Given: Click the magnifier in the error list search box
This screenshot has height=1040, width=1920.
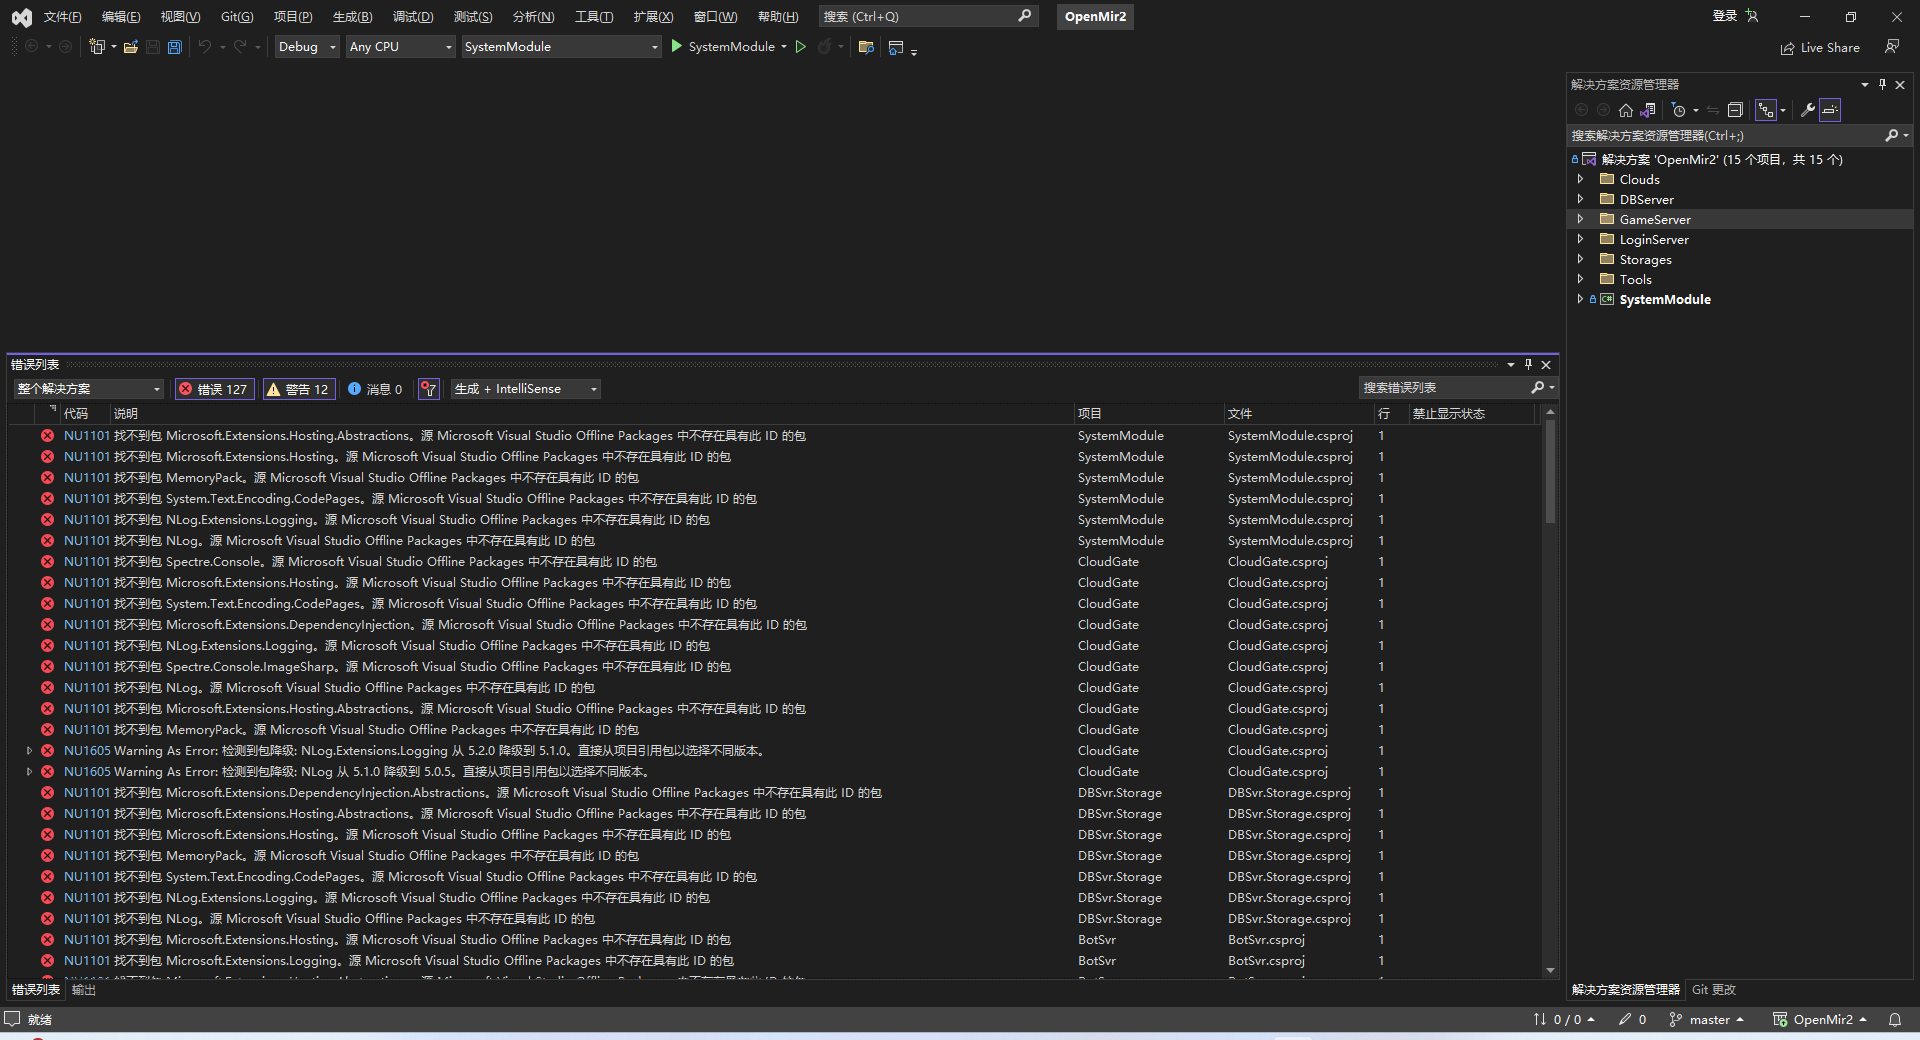Looking at the screenshot, I should click(x=1537, y=388).
